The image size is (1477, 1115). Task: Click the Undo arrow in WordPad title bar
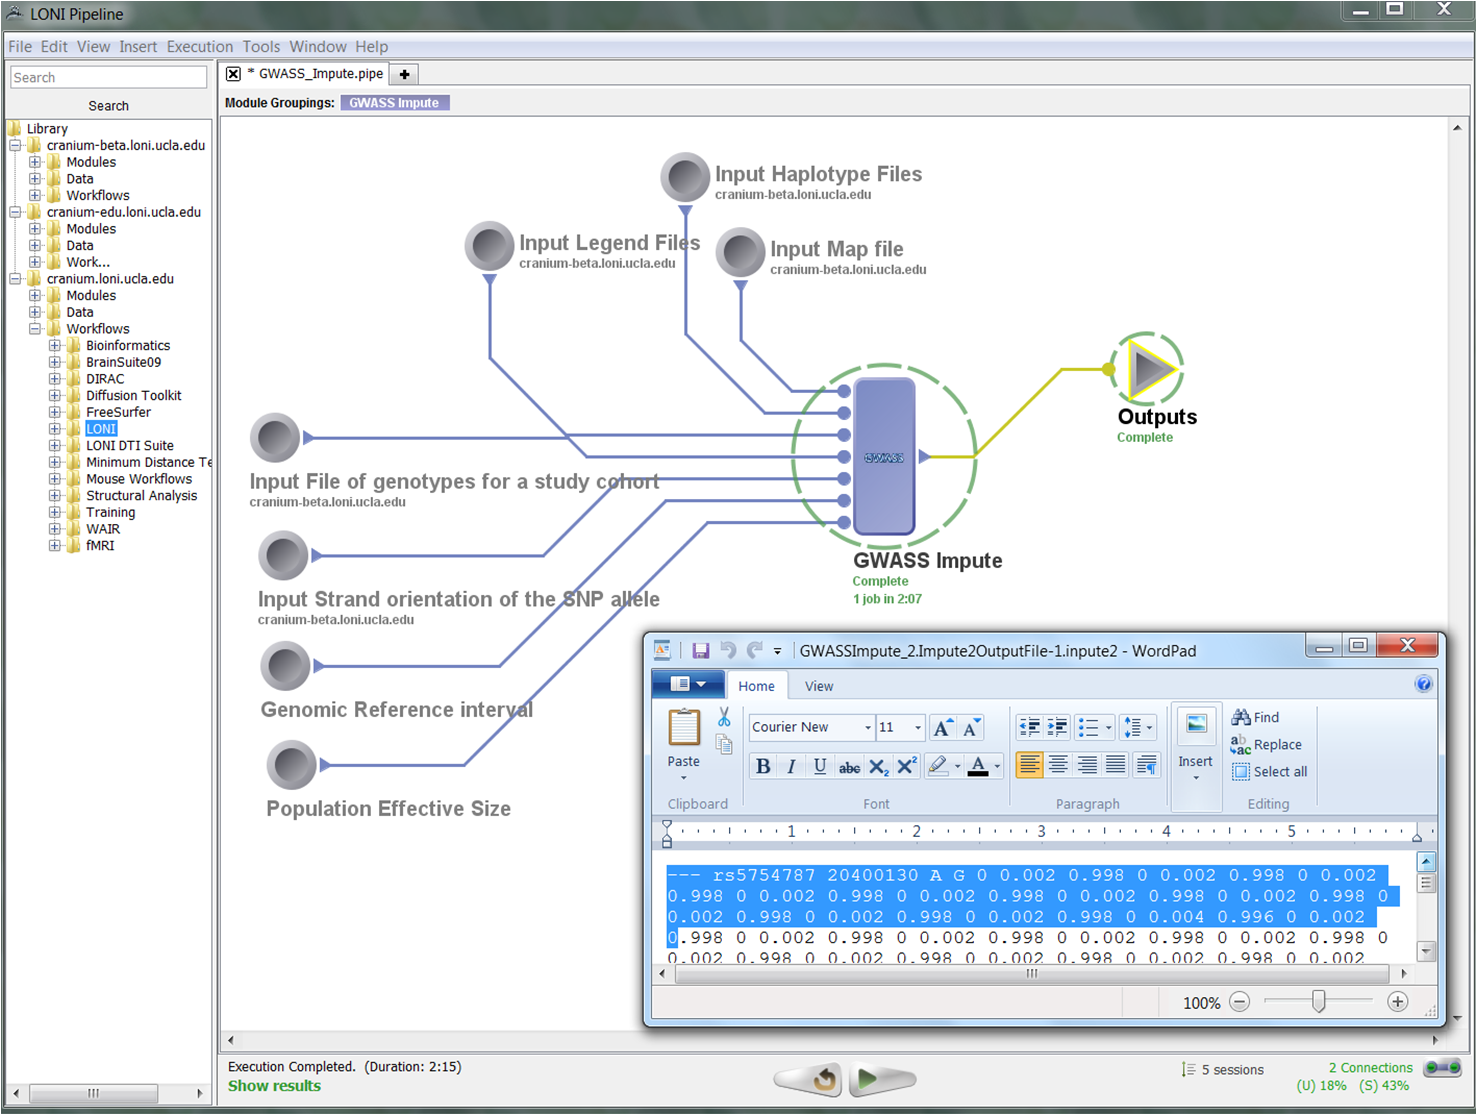tap(728, 651)
